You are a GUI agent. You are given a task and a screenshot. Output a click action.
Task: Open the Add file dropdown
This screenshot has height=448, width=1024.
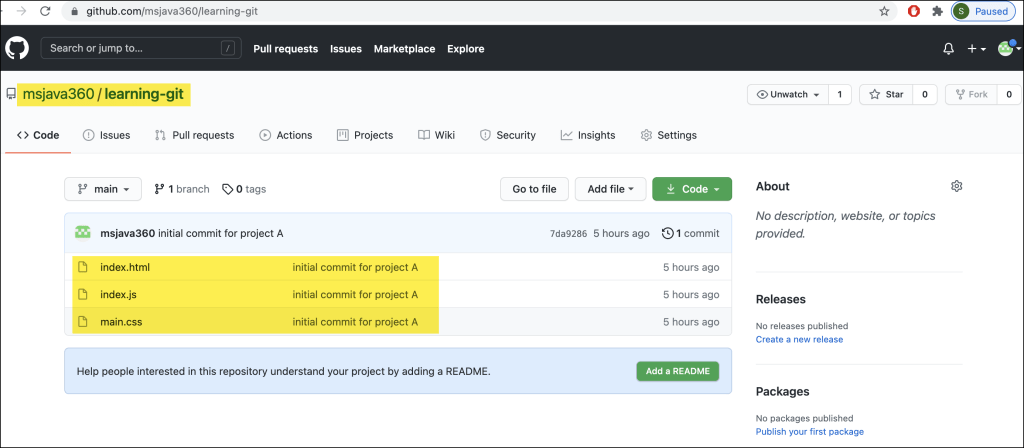click(611, 189)
